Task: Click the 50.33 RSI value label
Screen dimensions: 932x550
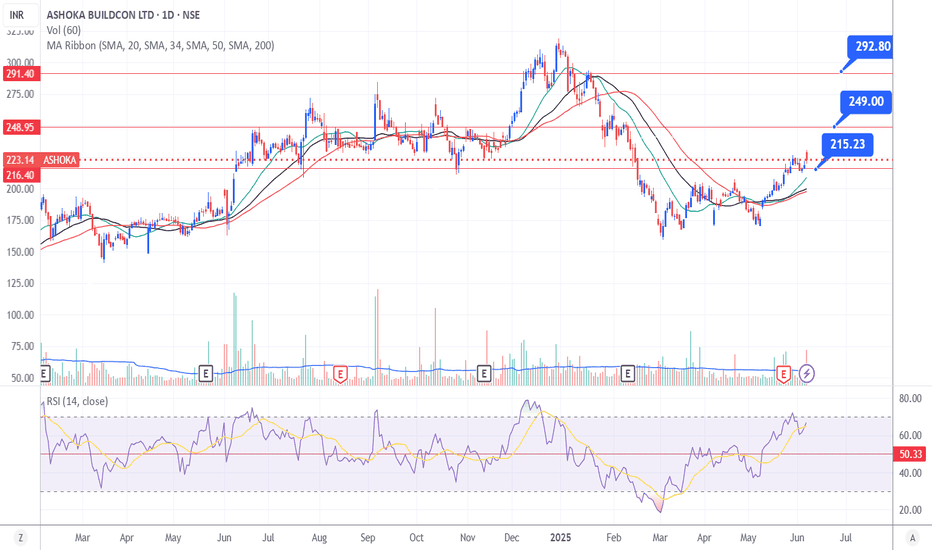Action: [910, 454]
